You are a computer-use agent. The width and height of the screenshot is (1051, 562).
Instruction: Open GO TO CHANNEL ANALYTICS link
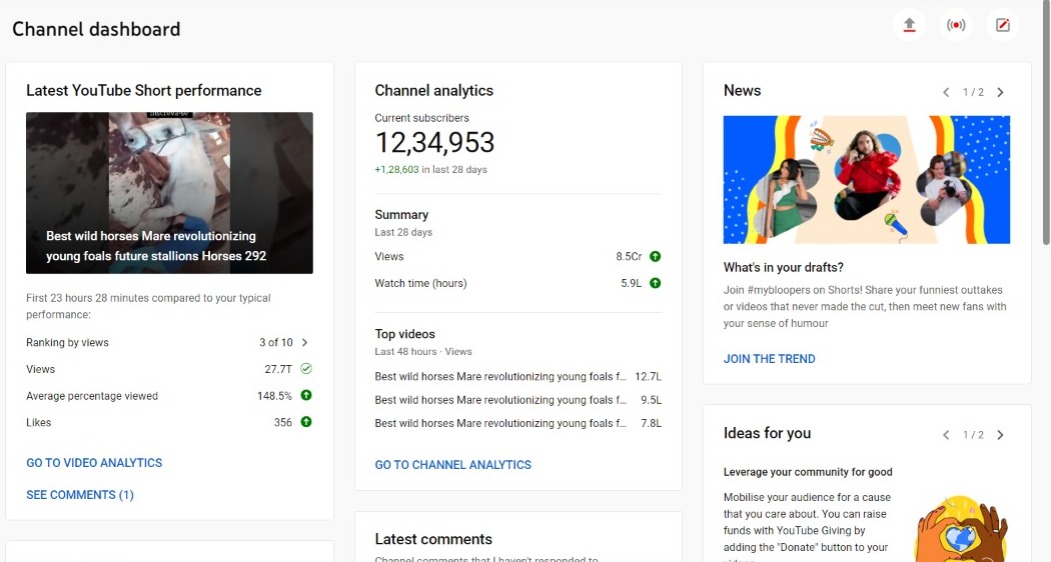[453, 465]
